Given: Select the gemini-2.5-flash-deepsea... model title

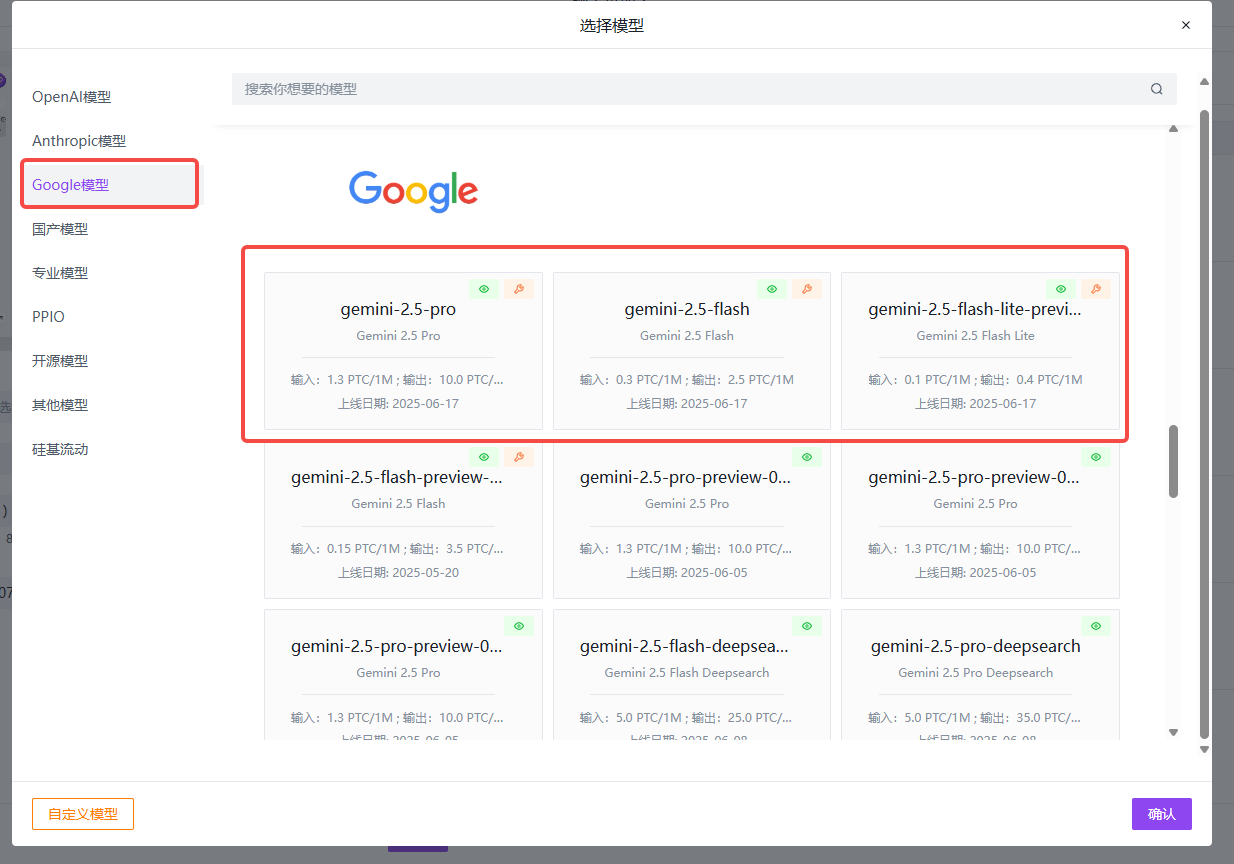Looking at the screenshot, I should click(685, 647).
